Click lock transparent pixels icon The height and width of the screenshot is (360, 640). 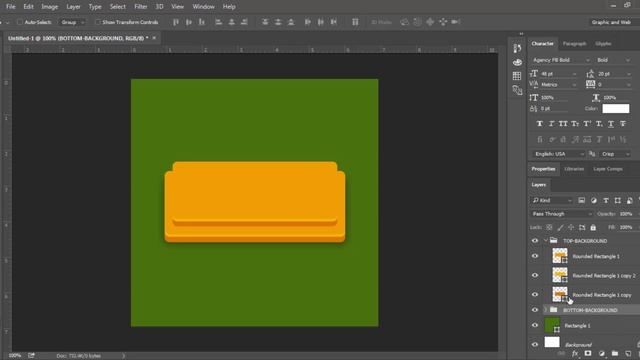549,227
